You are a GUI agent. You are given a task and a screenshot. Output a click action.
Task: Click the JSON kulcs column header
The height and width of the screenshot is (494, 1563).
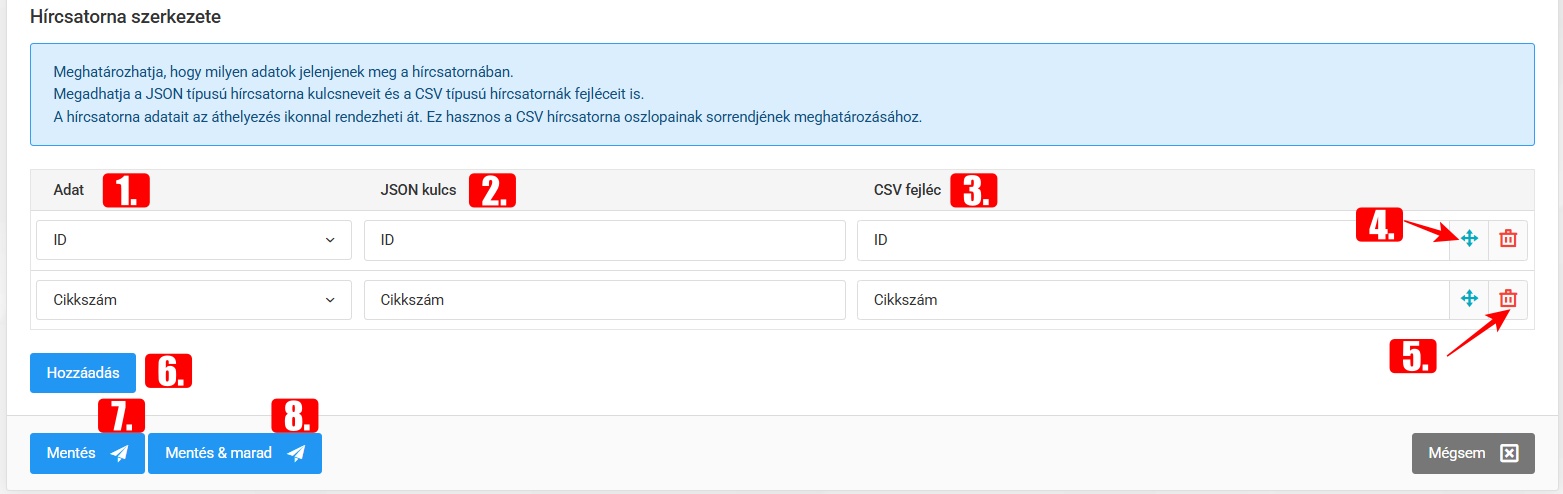point(418,190)
